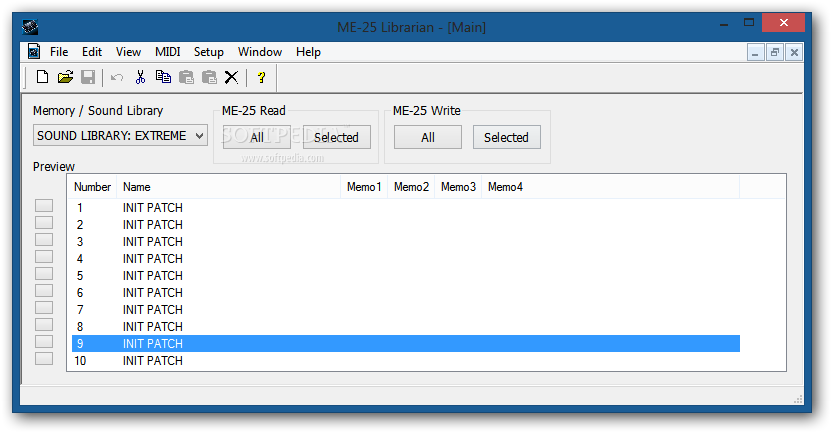832x433 pixels.
Task: Preview patch number 6
Action: (44, 291)
